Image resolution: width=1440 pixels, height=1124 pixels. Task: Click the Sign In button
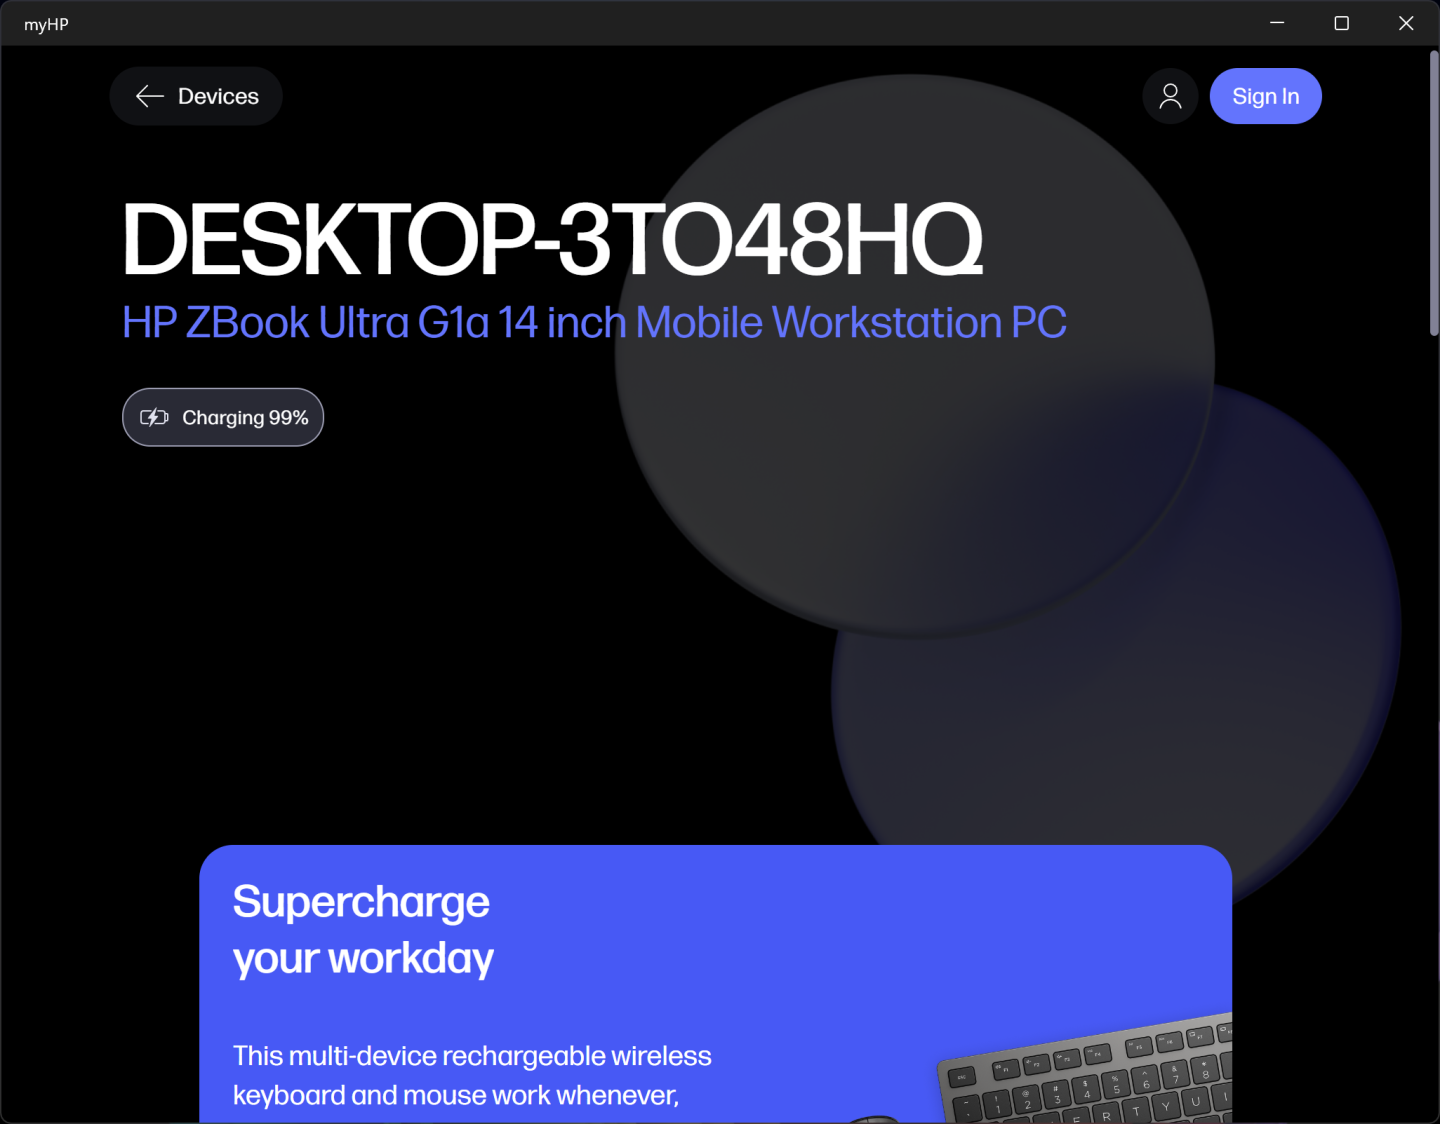click(x=1265, y=96)
